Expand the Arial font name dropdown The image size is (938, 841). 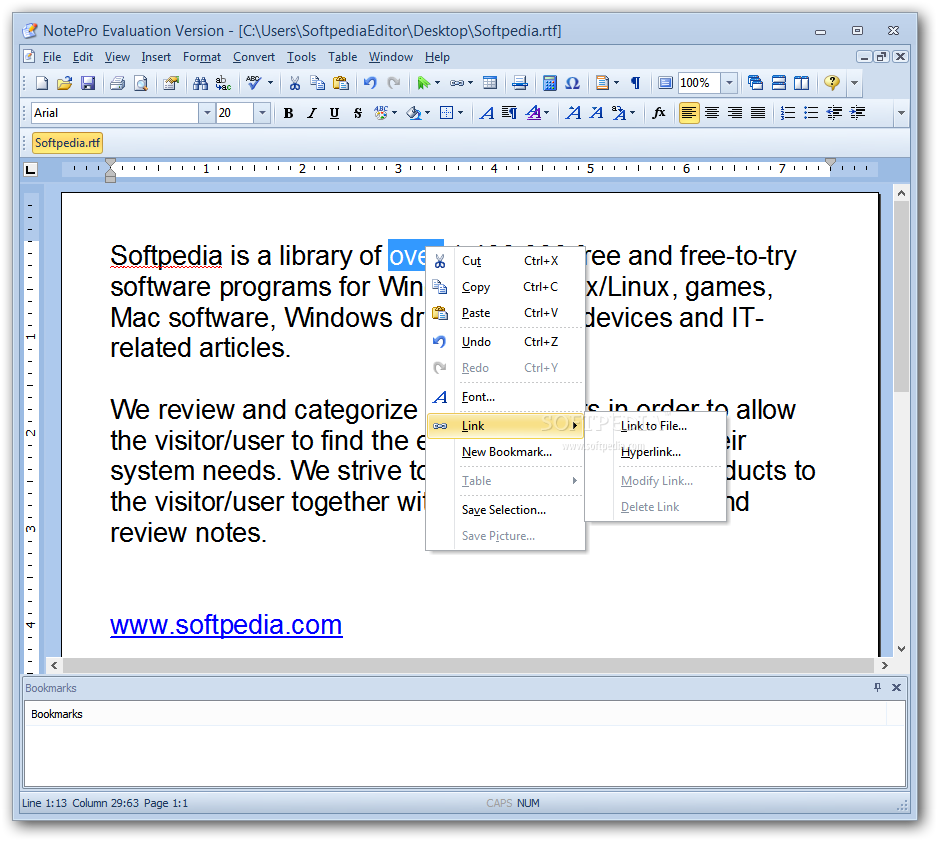click(x=206, y=112)
